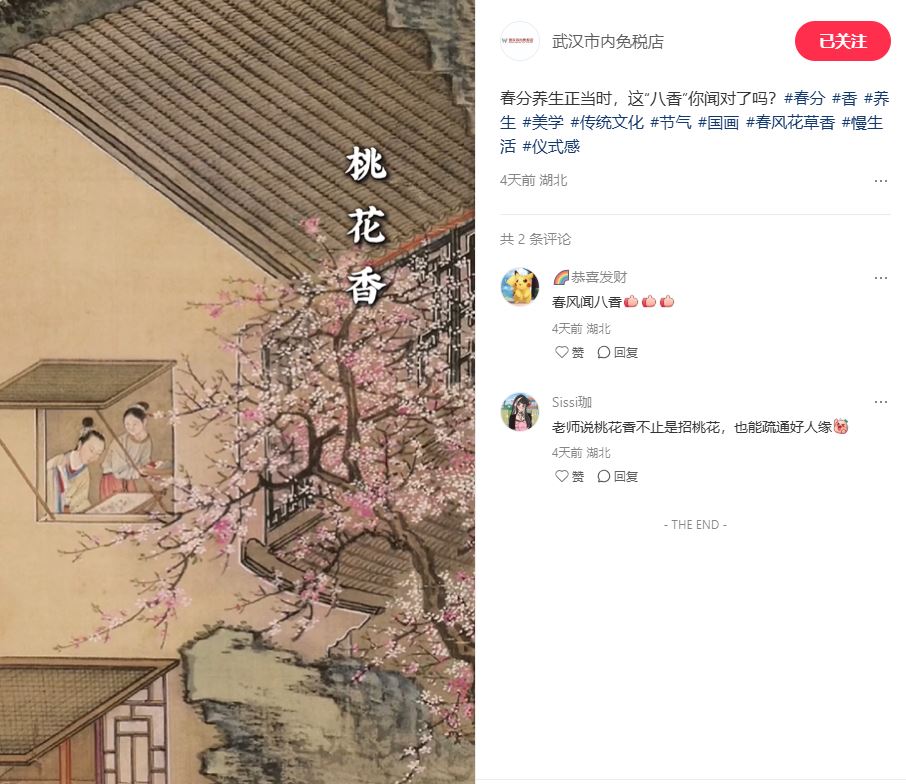The height and width of the screenshot is (784, 906).
Task: Toggle the 已关注 follow button
Action: click(842, 41)
